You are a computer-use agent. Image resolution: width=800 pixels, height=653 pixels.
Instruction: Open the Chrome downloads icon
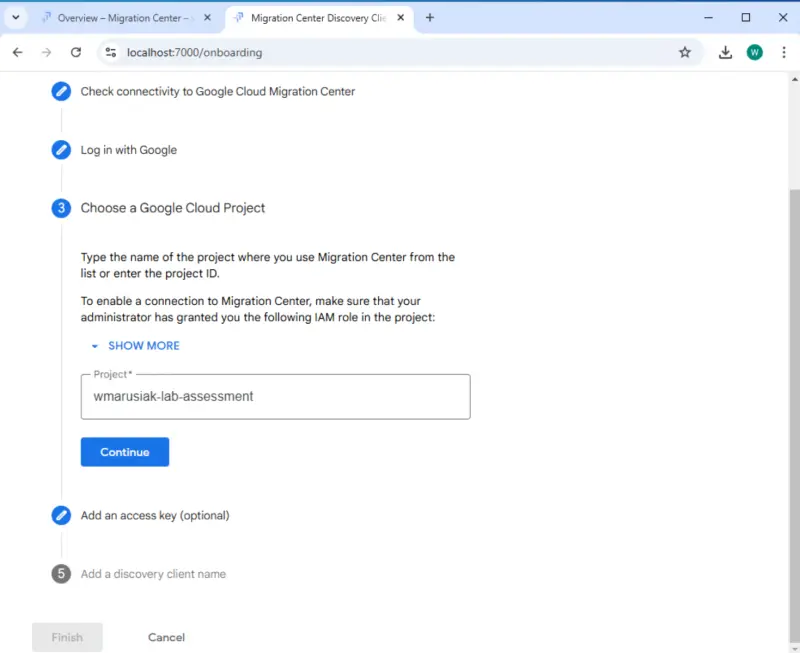click(x=725, y=52)
